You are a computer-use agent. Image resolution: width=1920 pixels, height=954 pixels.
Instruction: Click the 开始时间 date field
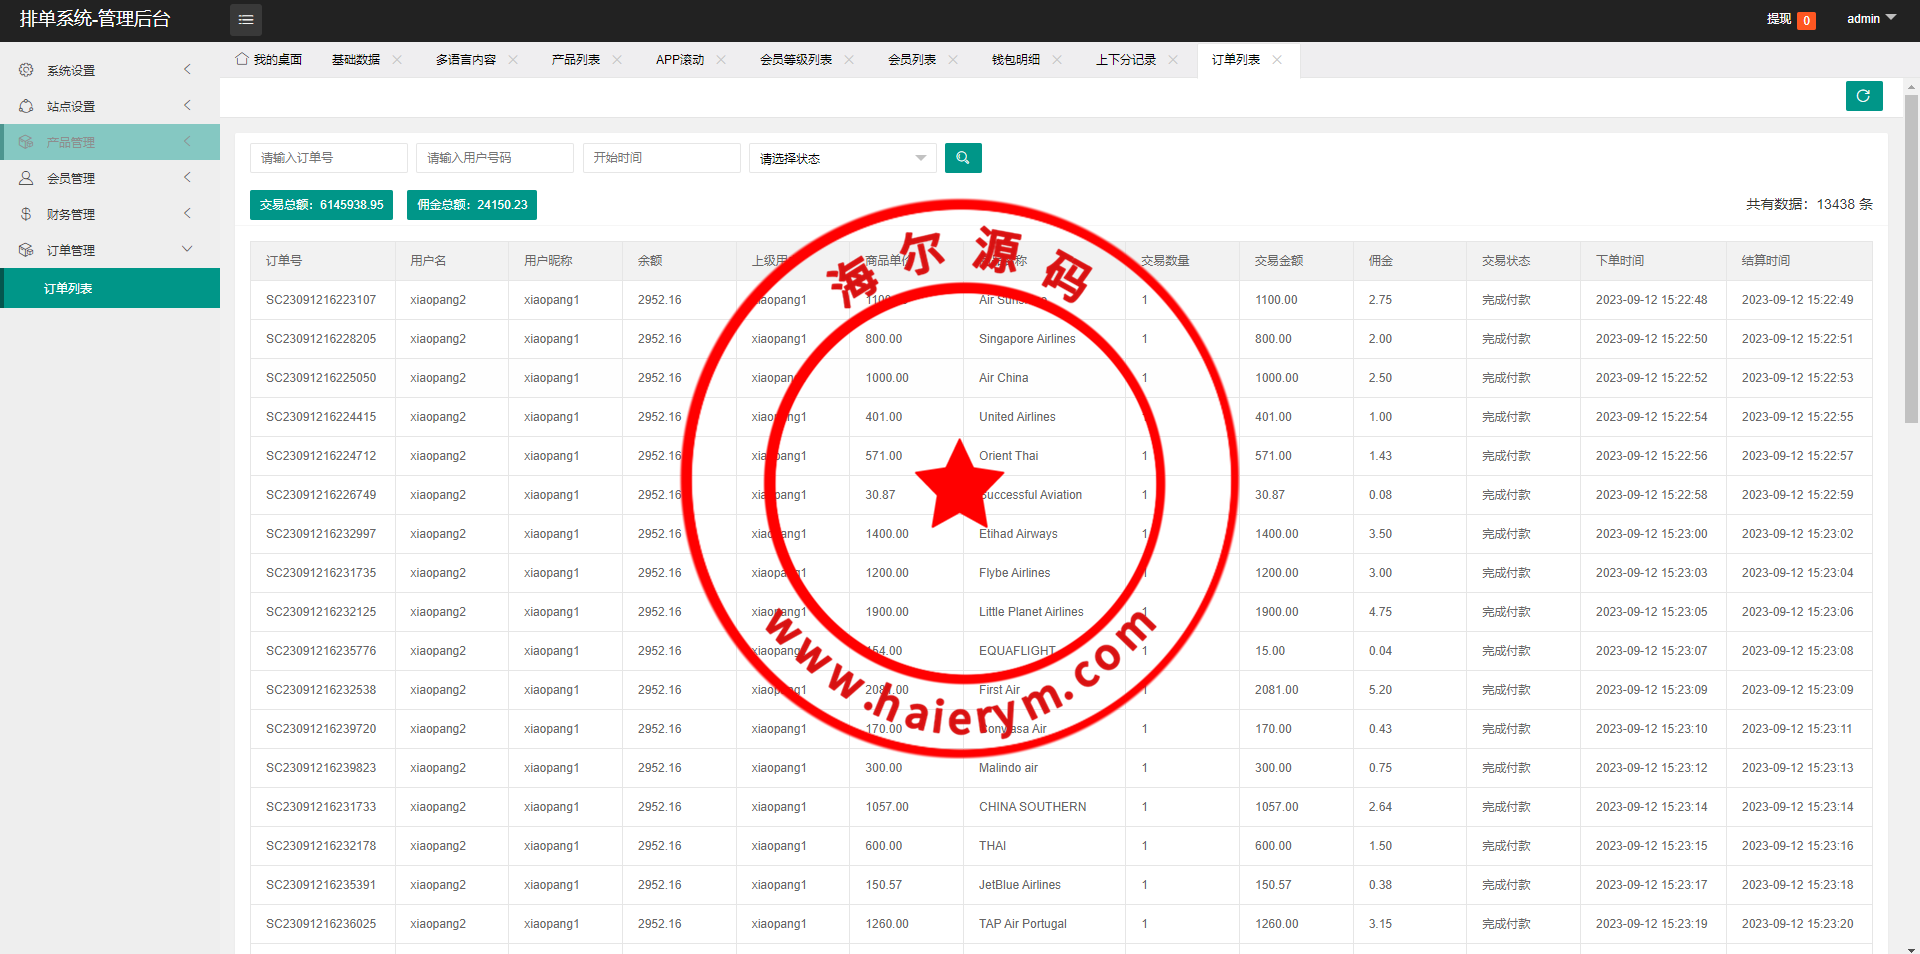click(661, 158)
